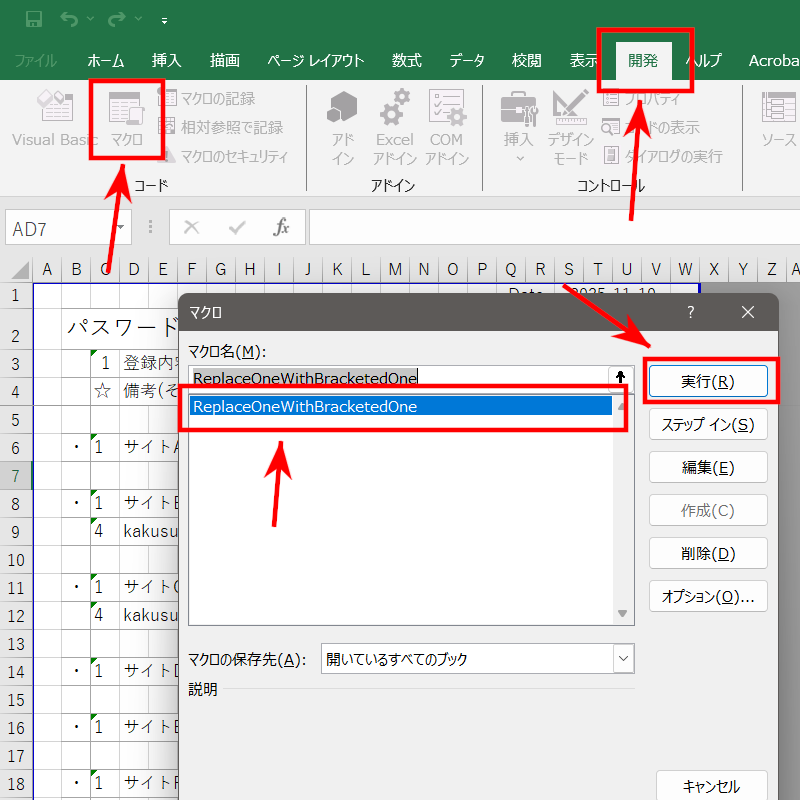Click the macro list scrollbar down arrow
This screenshot has height=800, width=800.
tap(622, 613)
